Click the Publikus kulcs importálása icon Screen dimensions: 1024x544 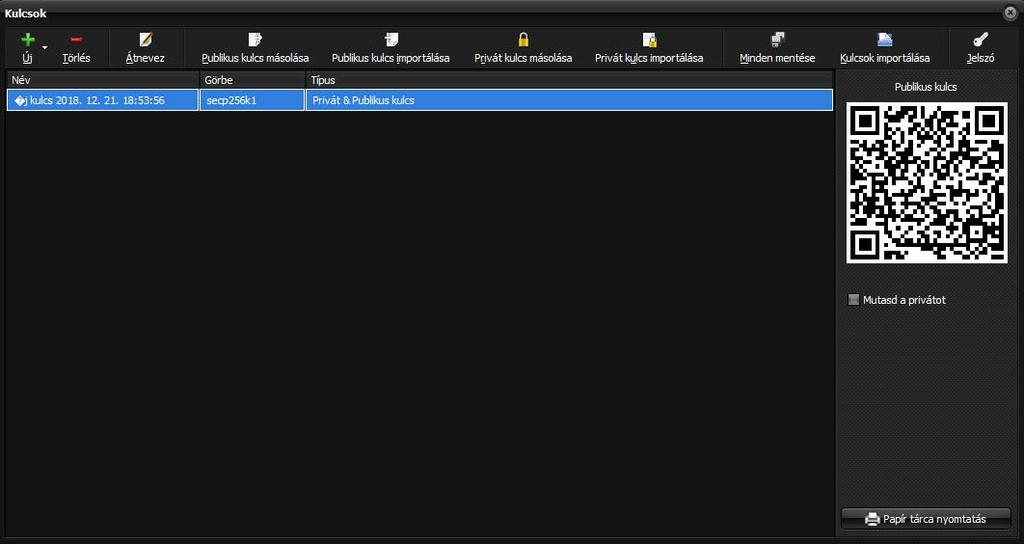click(391, 40)
